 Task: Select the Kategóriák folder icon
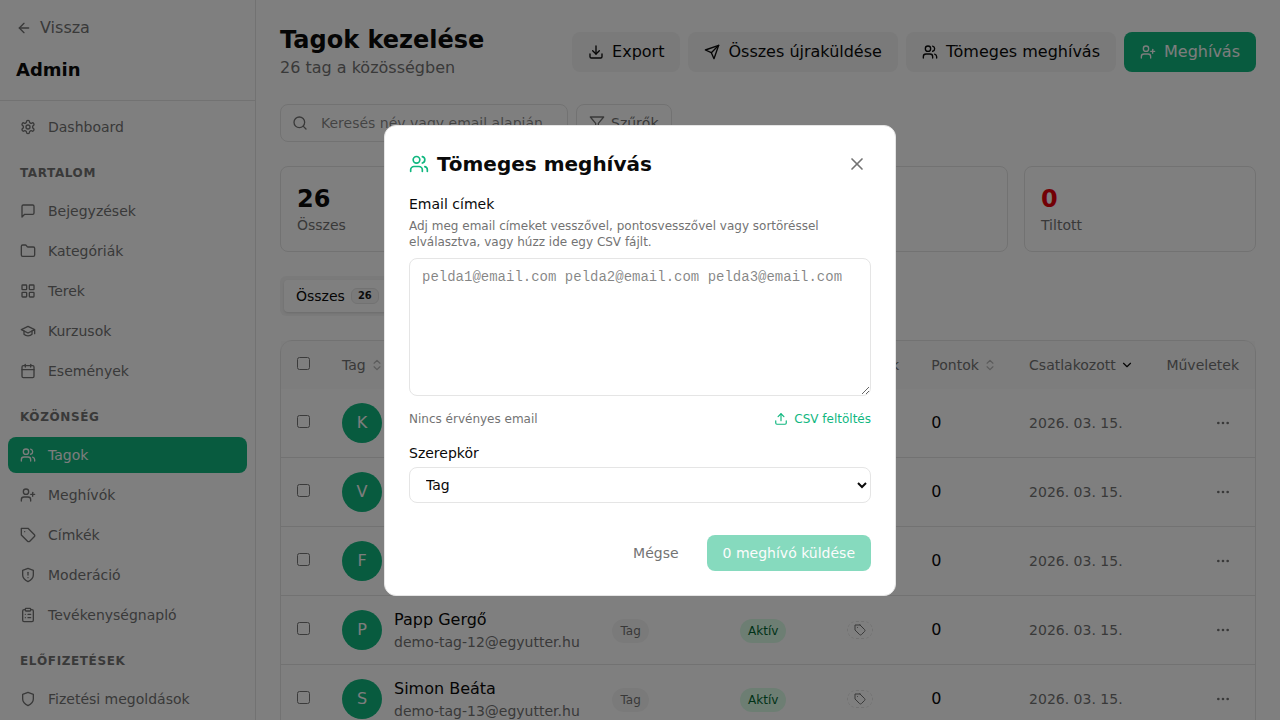pyautogui.click(x=27, y=251)
